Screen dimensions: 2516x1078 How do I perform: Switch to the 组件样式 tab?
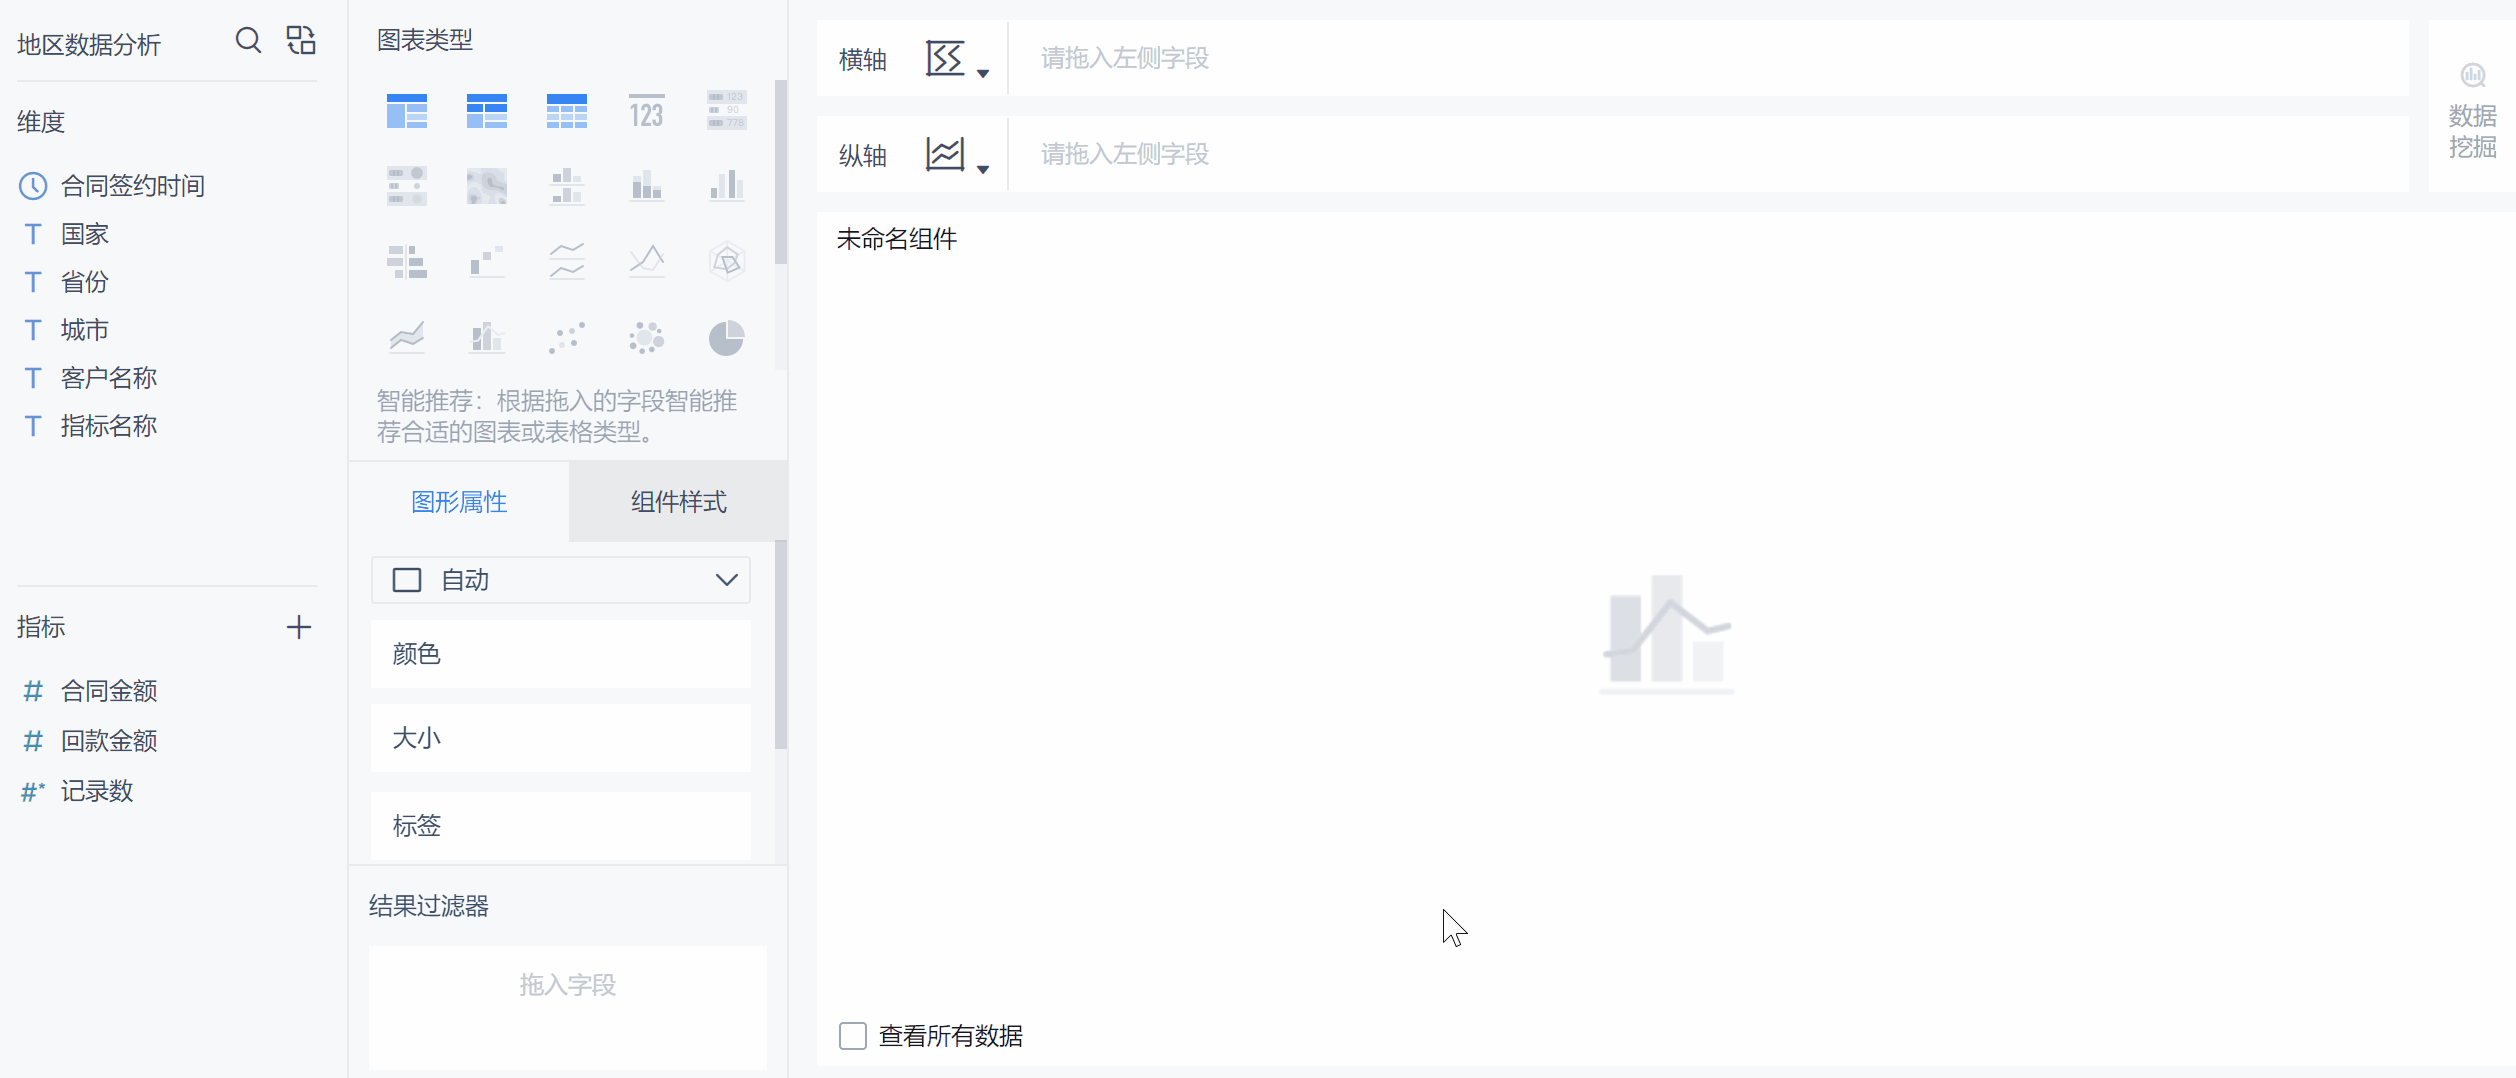coord(677,502)
